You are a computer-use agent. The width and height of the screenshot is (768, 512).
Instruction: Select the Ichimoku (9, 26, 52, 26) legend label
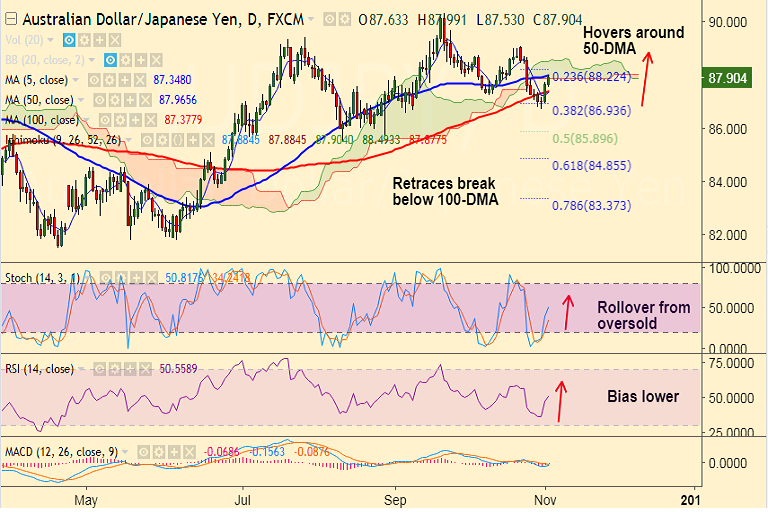point(63,140)
